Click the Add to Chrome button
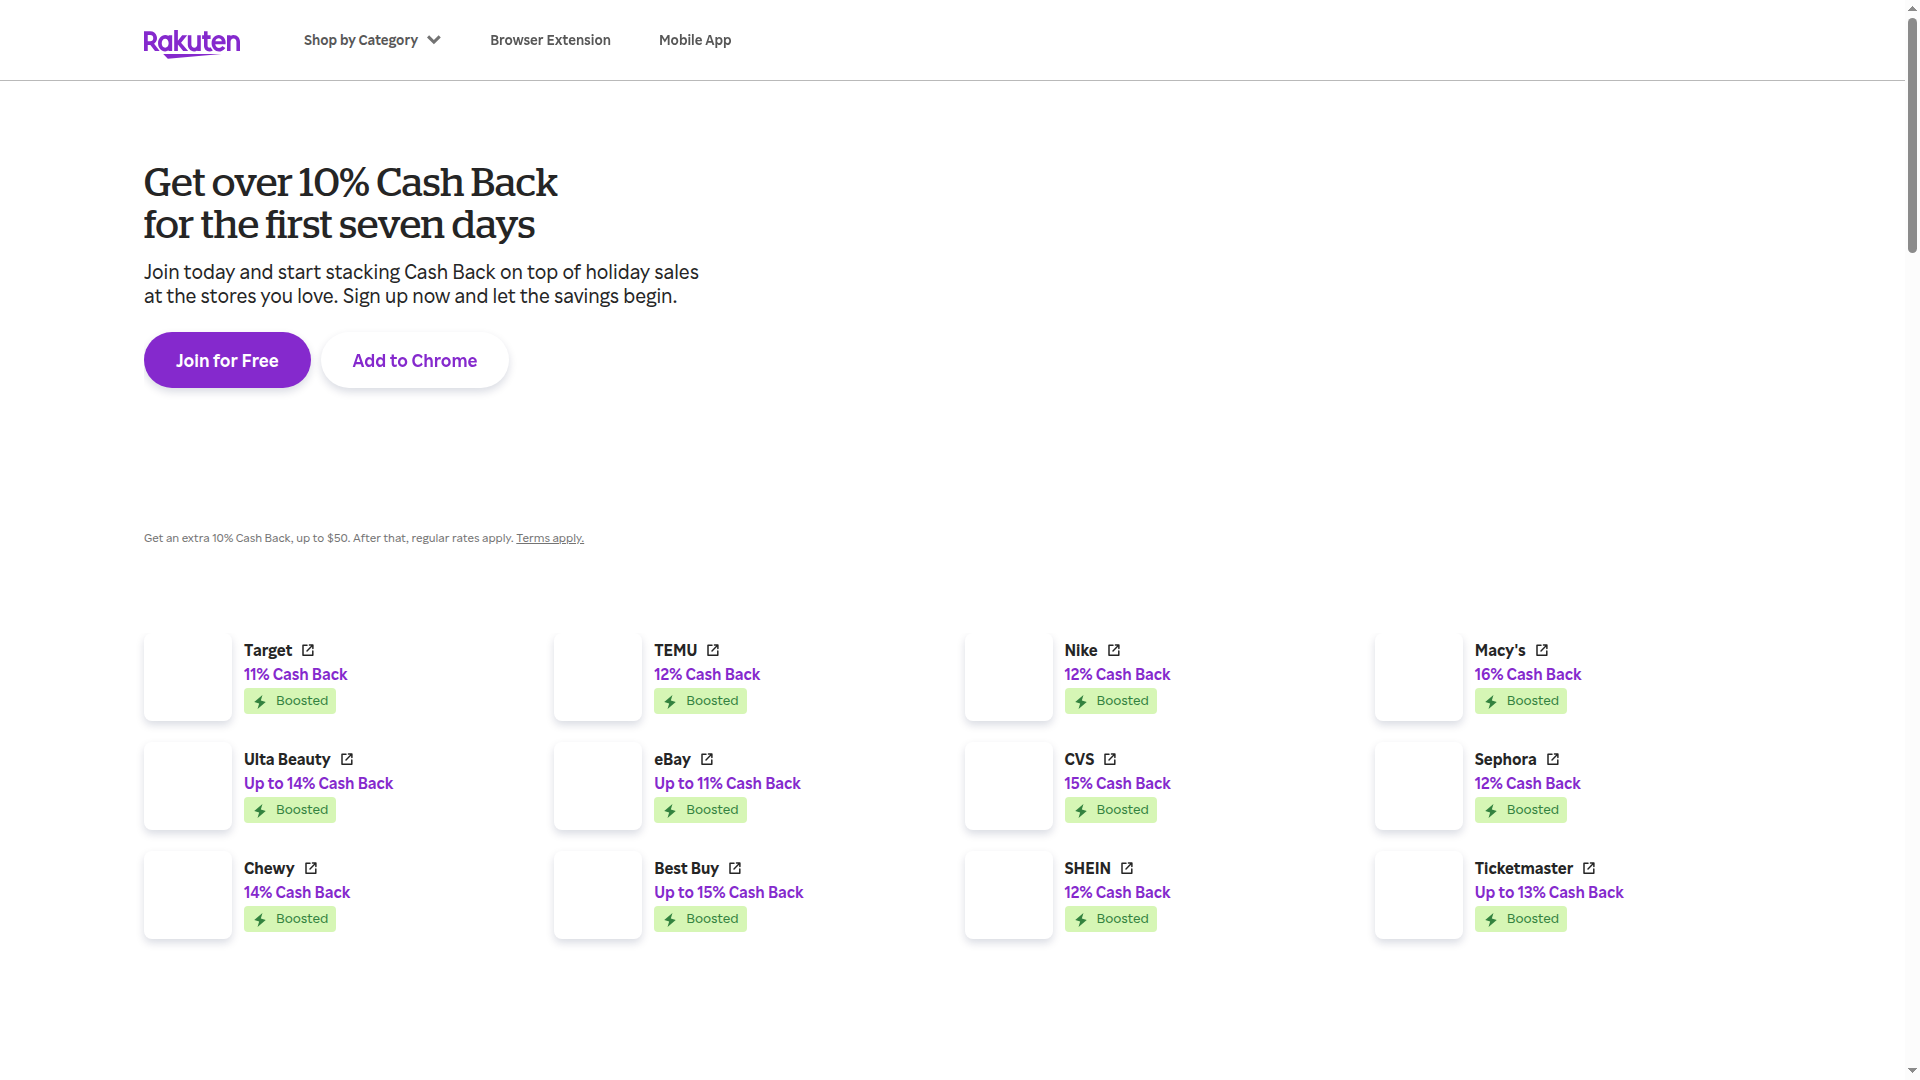This screenshot has width=1920, height=1080. [x=415, y=360]
